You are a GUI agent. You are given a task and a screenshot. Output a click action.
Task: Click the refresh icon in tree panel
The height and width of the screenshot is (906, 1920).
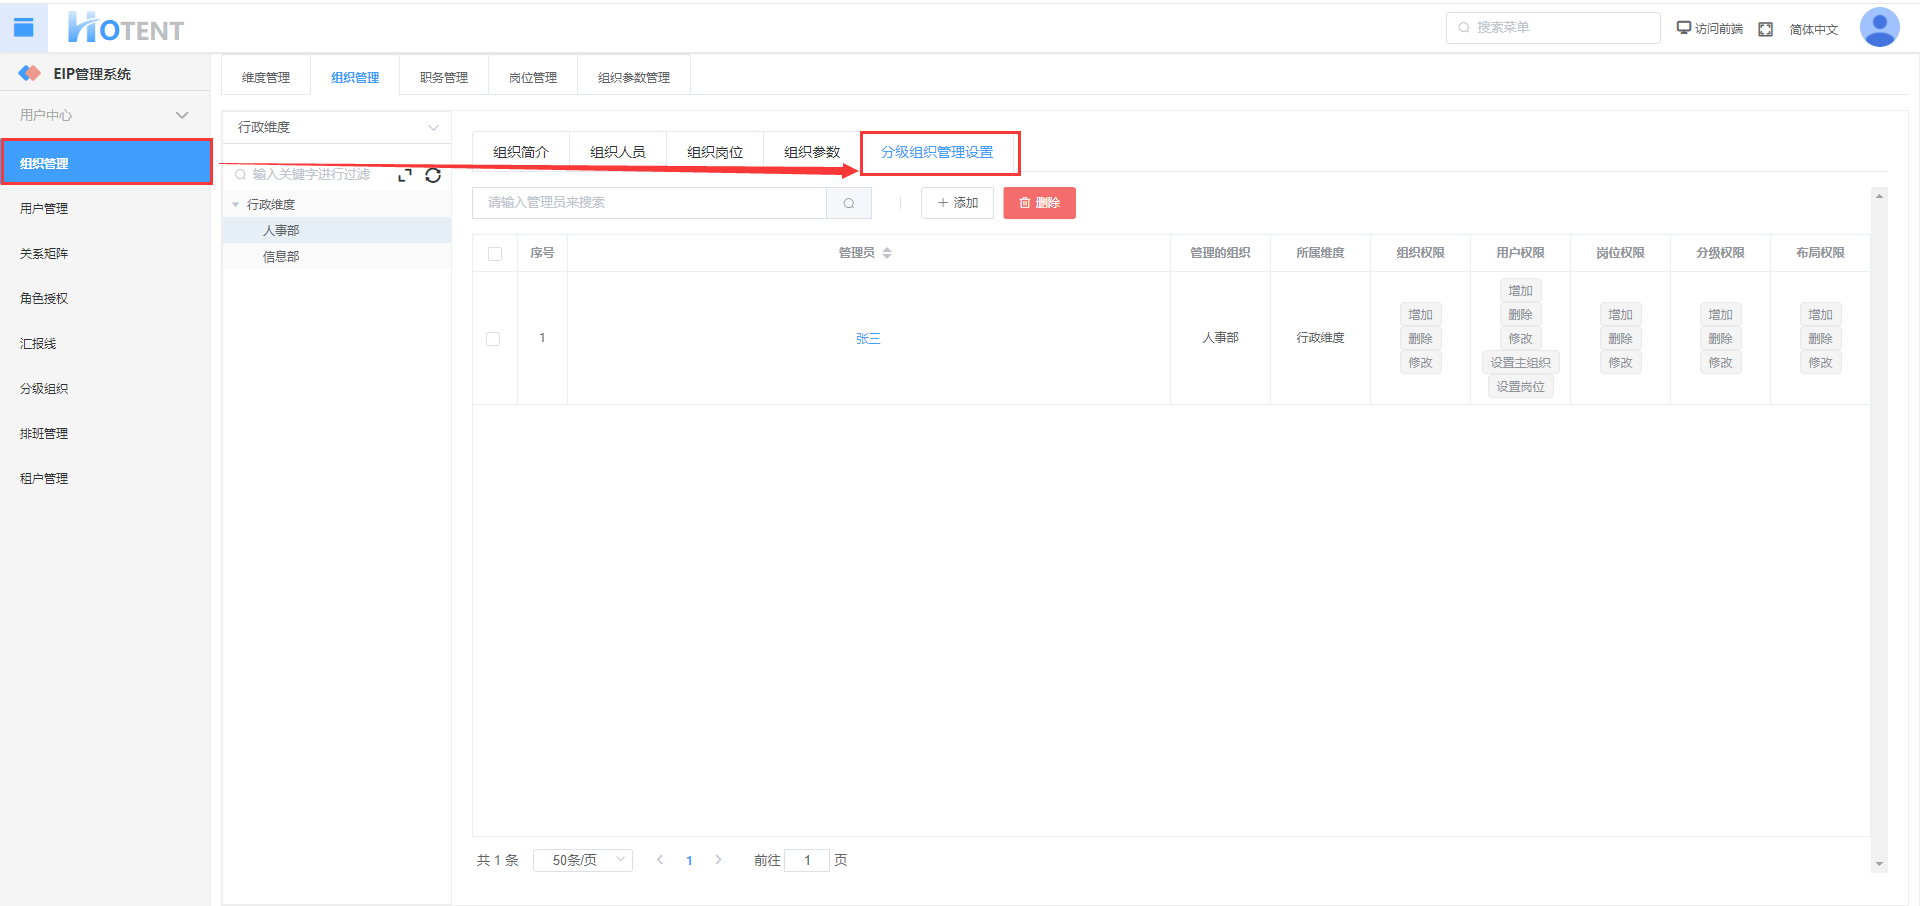[433, 175]
